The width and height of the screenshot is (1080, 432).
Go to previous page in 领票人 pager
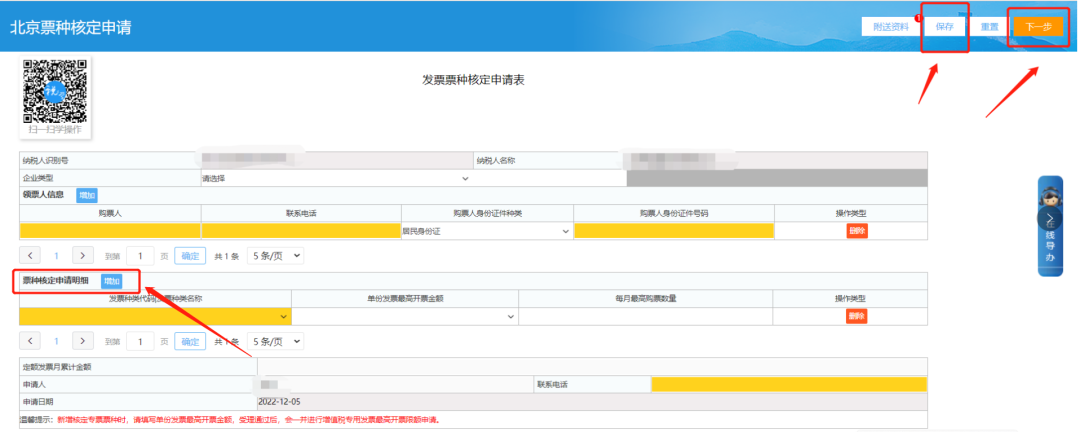click(31, 256)
